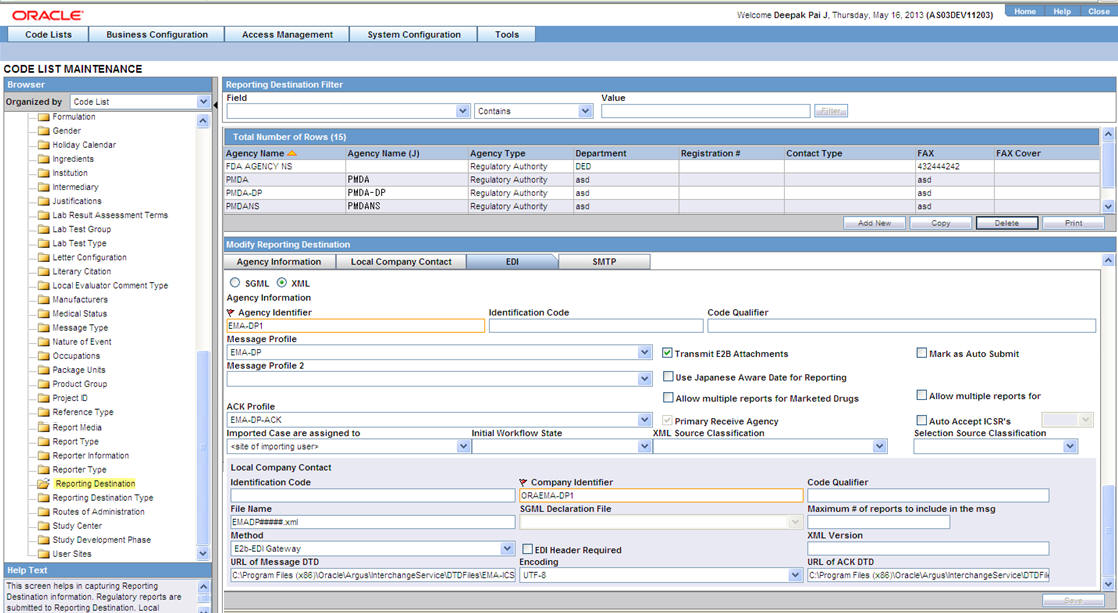
Task: Uncheck Transmit E2B Attachments
Action: point(666,352)
